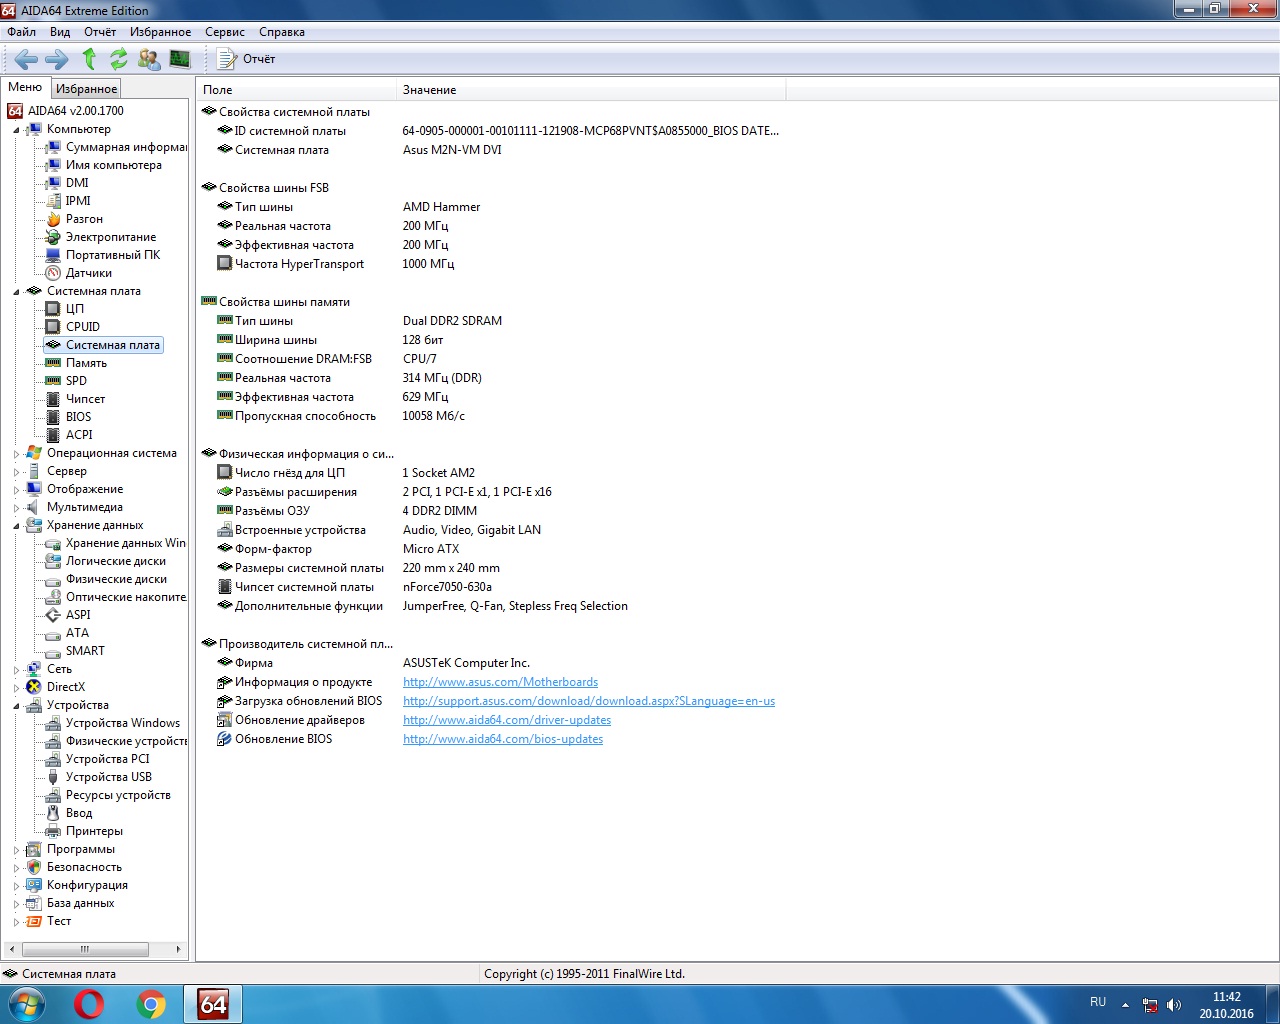
Task: Open the Вид menu
Action: (60, 32)
